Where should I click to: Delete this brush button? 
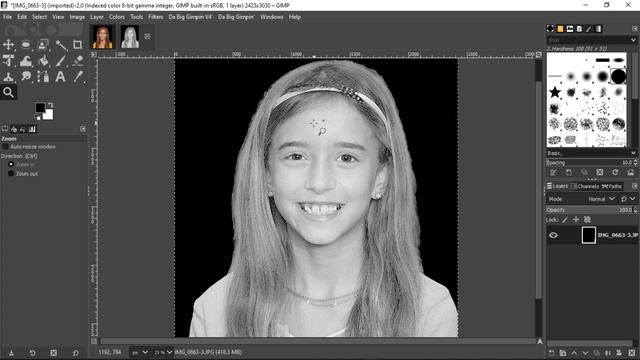tap(600, 173)
